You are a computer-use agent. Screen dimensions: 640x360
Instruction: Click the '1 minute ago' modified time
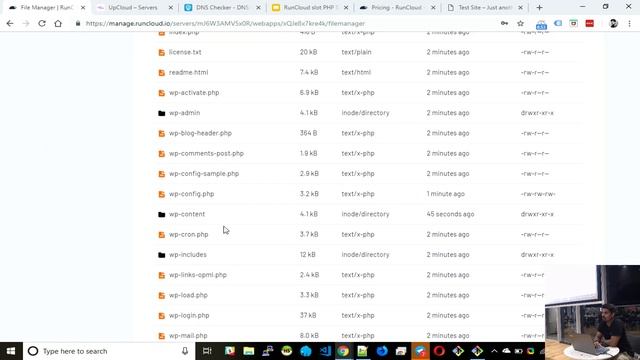(x=446, y=194)
